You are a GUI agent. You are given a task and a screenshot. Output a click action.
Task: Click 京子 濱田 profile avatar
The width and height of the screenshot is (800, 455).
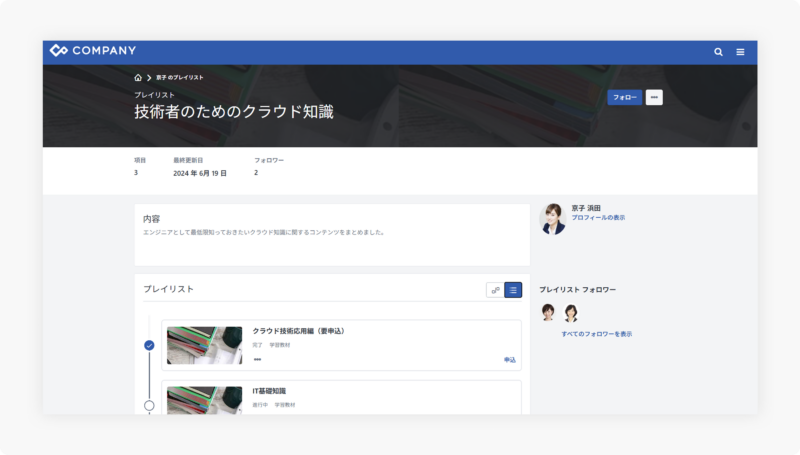pyautogui.click(x=553, y=219)
